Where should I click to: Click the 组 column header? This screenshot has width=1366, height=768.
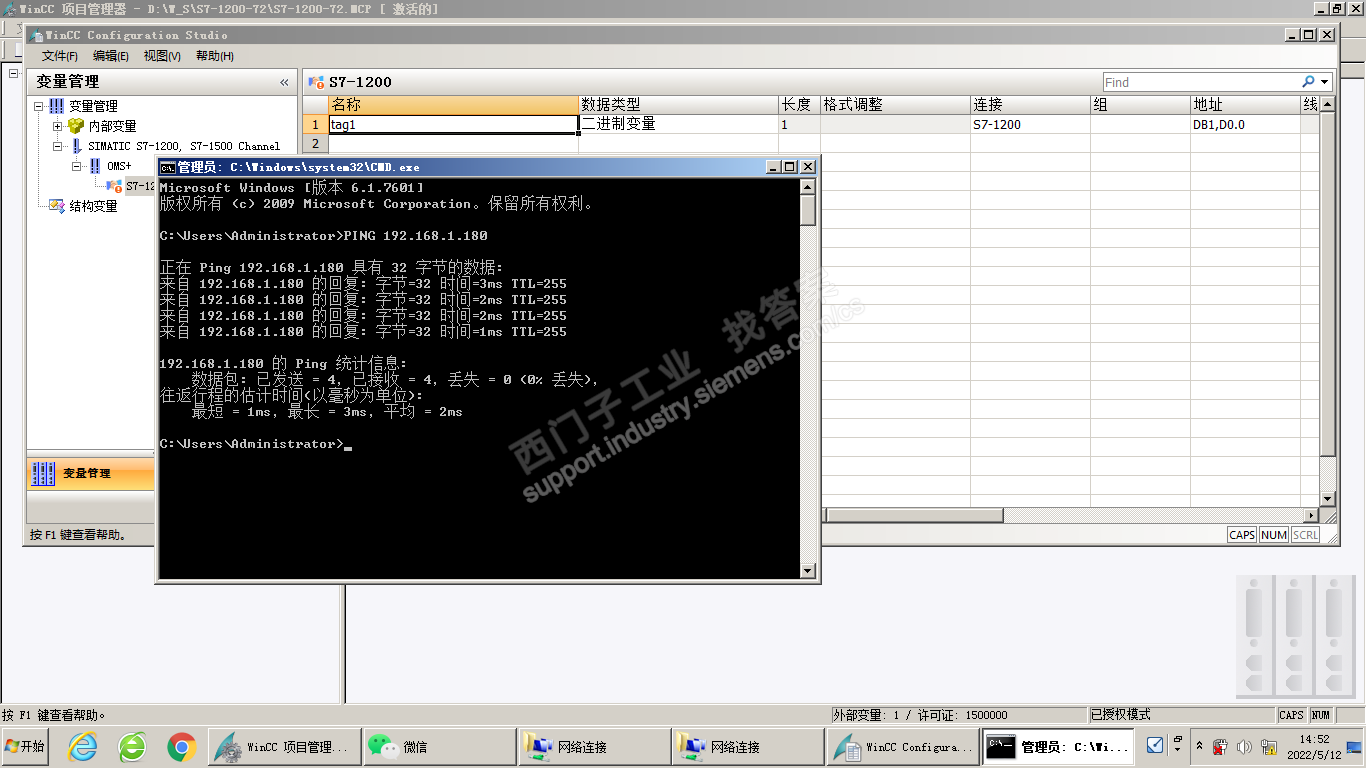[x=1140, y=105]
